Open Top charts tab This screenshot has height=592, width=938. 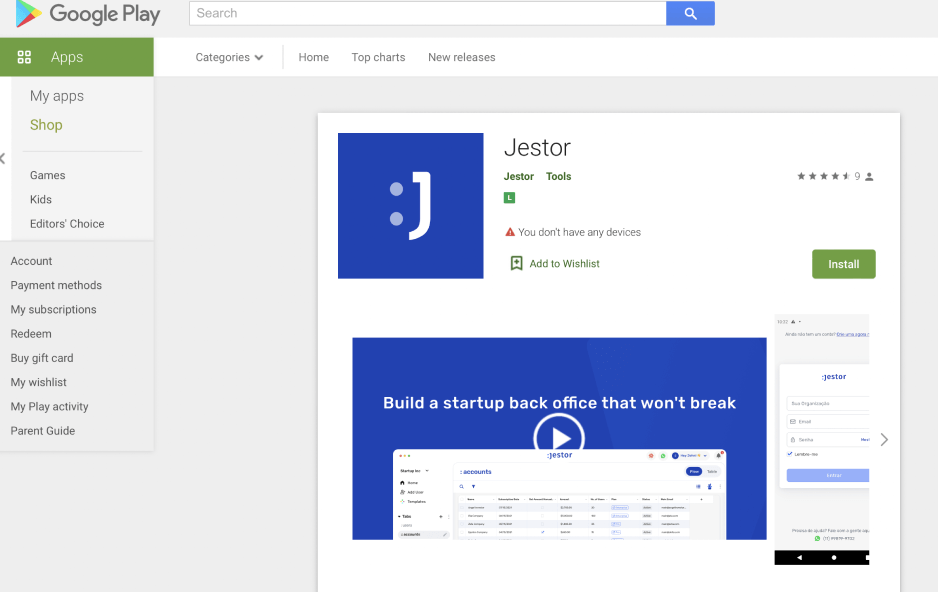point(378,57)
